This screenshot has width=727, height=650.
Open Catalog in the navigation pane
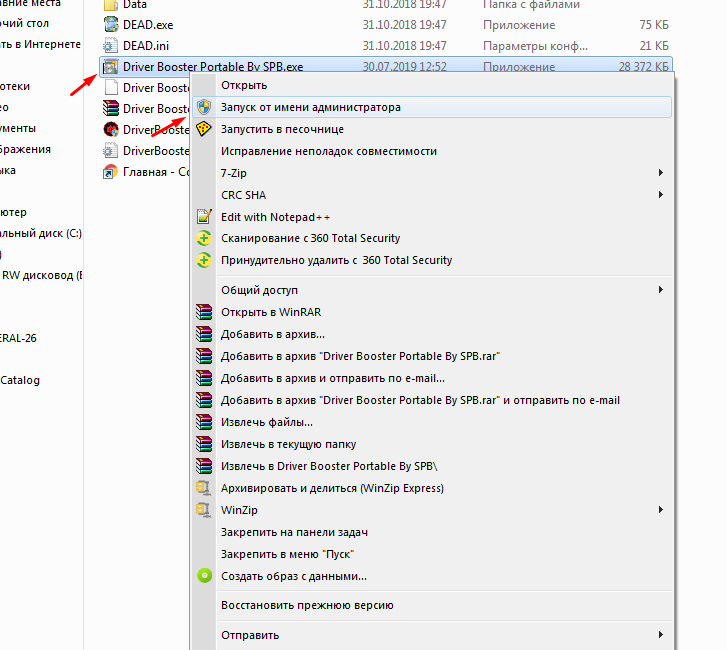tap(20, 380)
